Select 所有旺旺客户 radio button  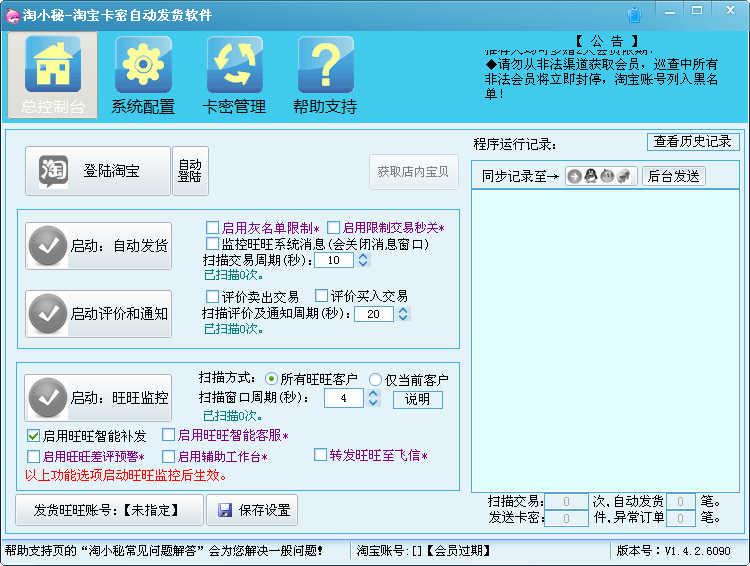(x=271, y=379)
